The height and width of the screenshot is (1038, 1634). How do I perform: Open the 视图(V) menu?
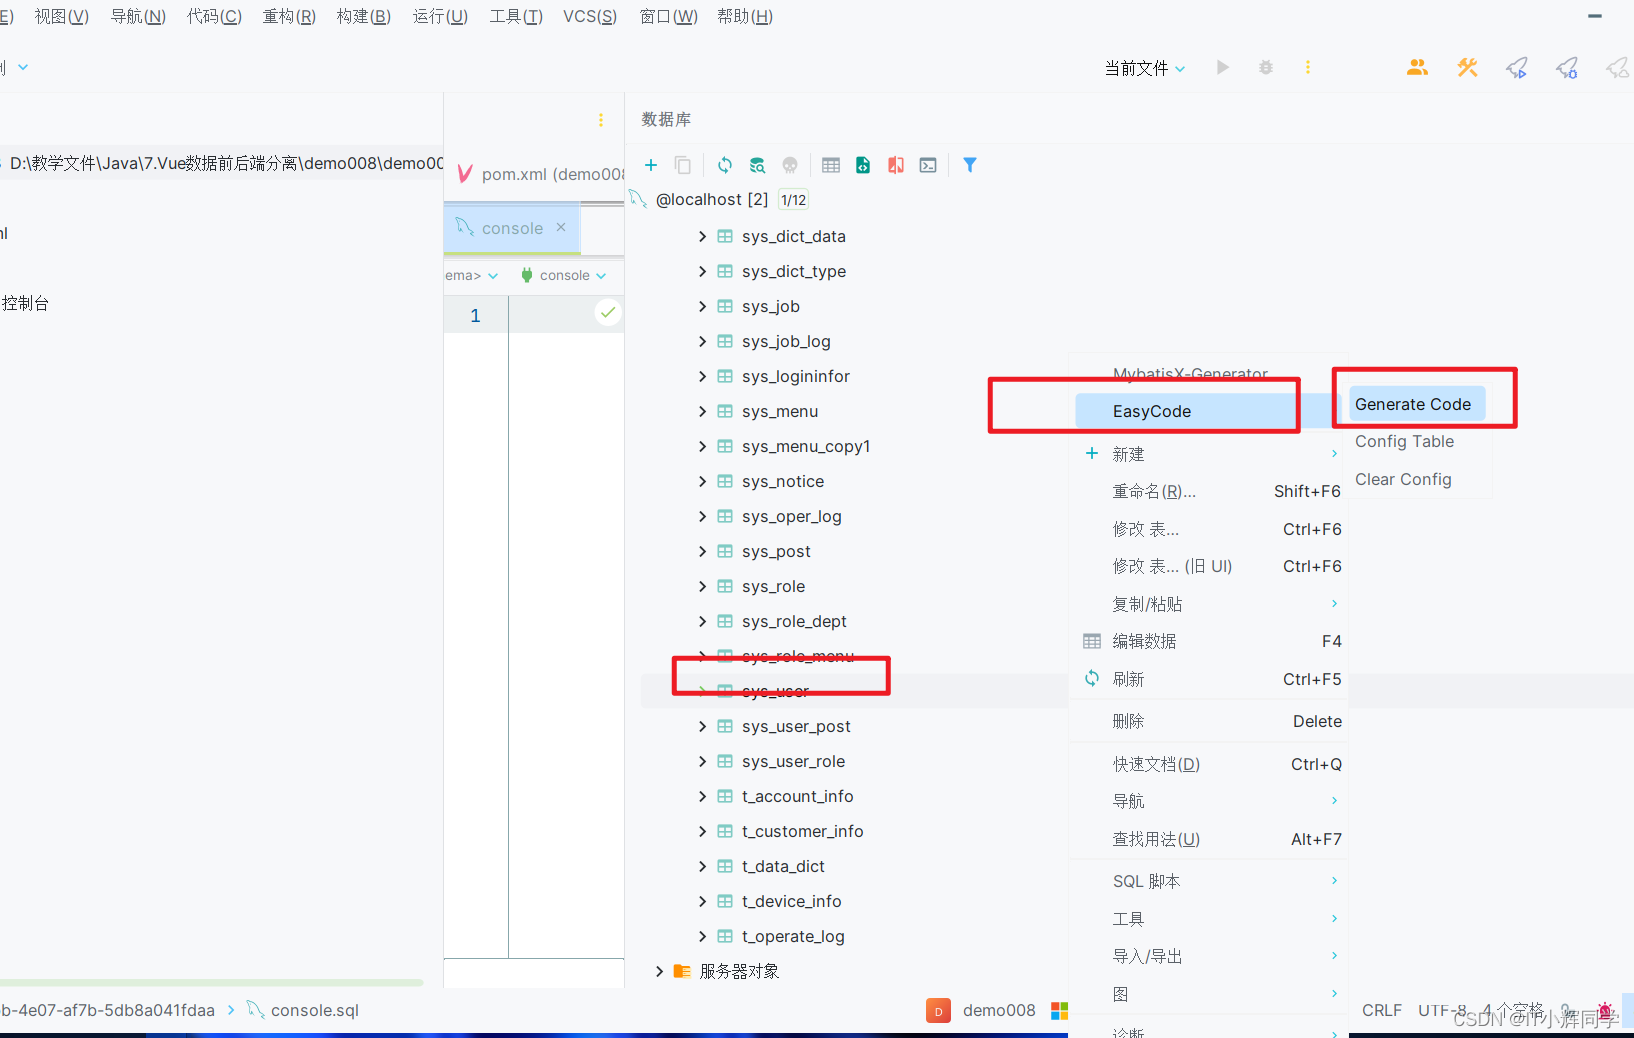[62, 16]
